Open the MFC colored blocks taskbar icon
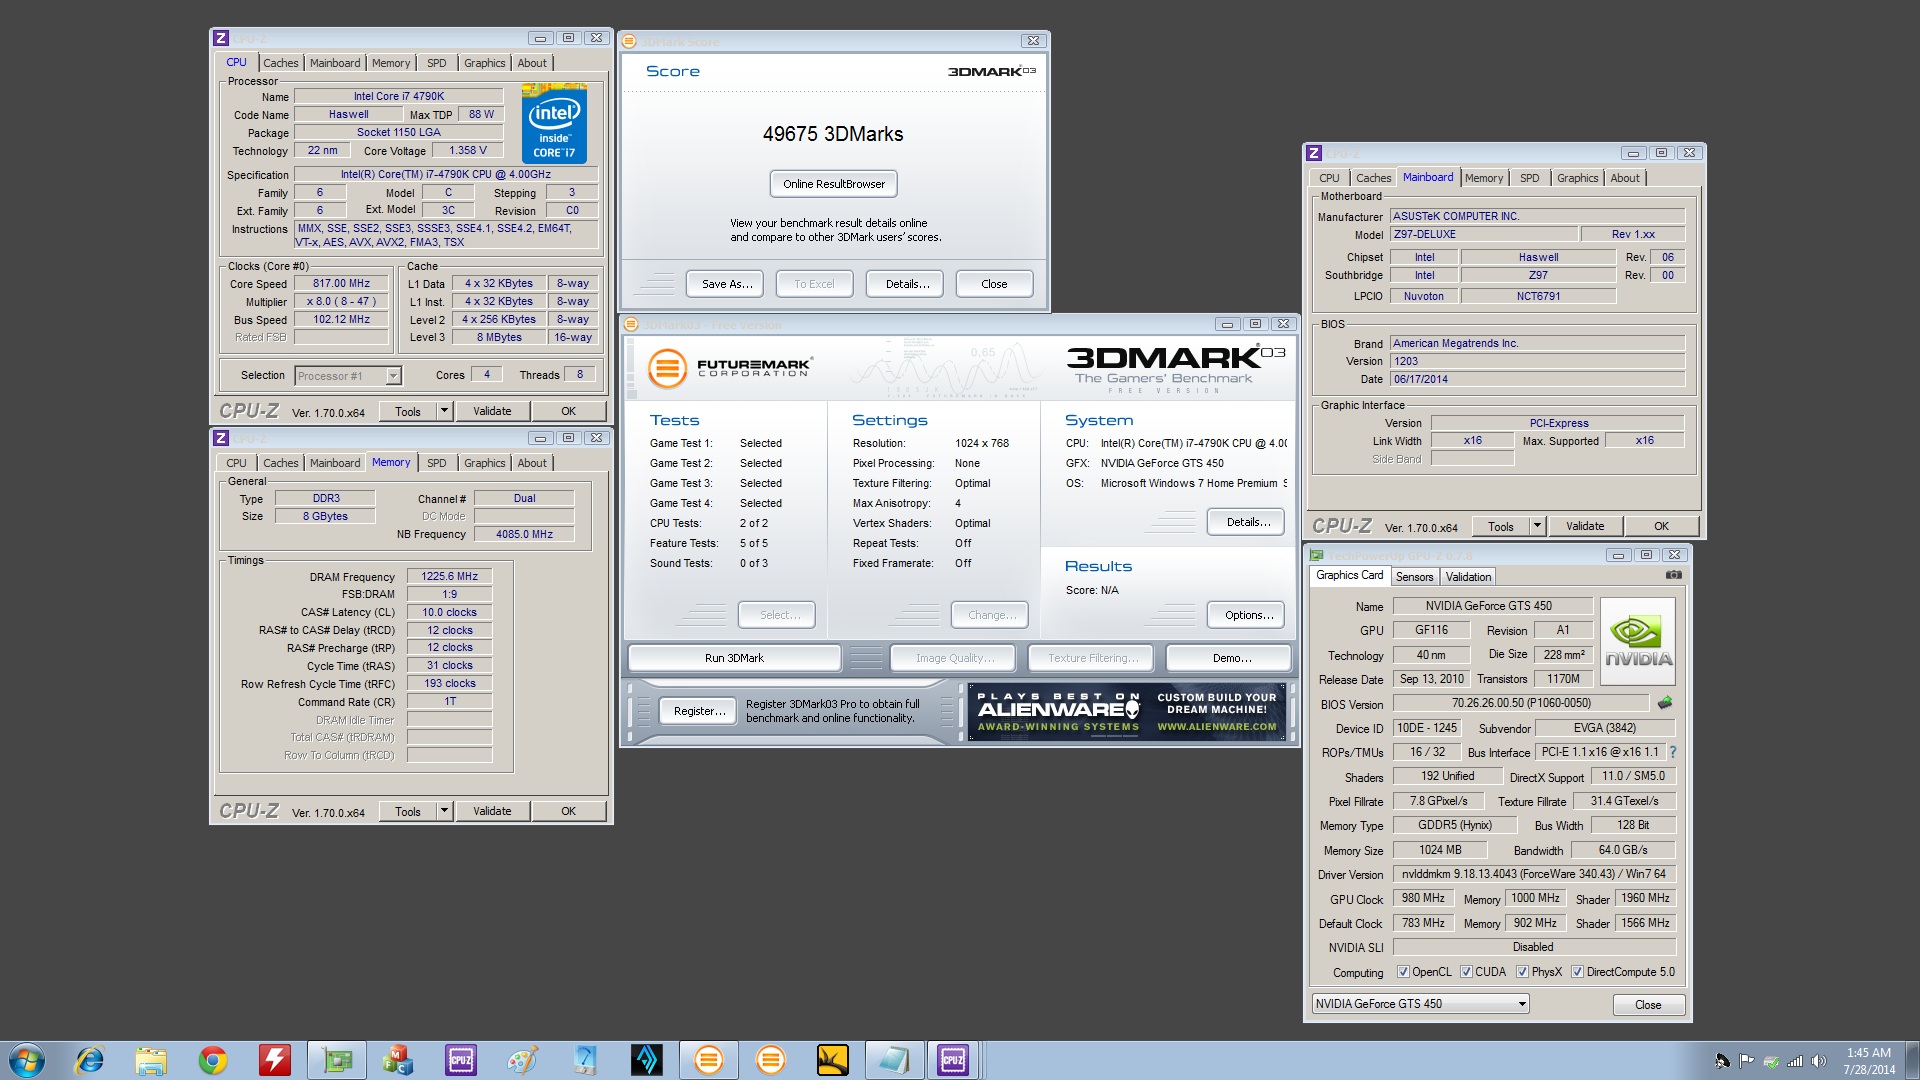The height and width of the screenshot is (1080, 1920). click(x=398, y=1059)
